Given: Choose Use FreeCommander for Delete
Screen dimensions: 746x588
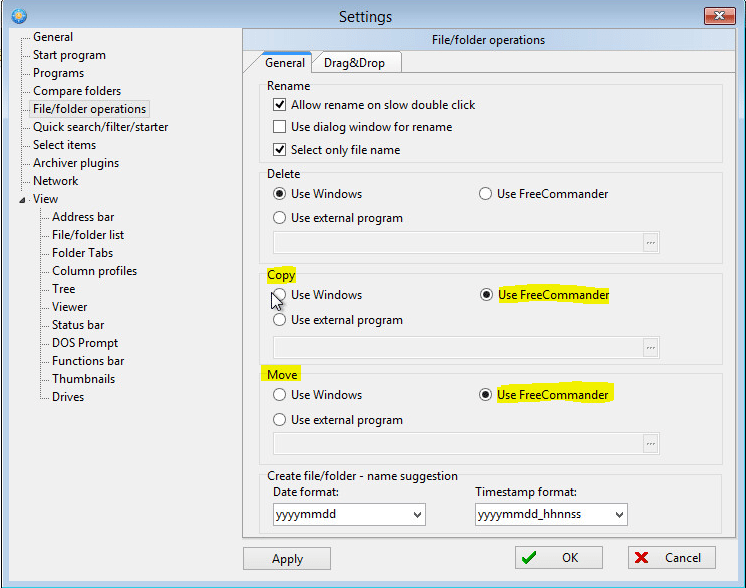Looking at the screenshot, I should pyautogui.click(x=486, y=194).
